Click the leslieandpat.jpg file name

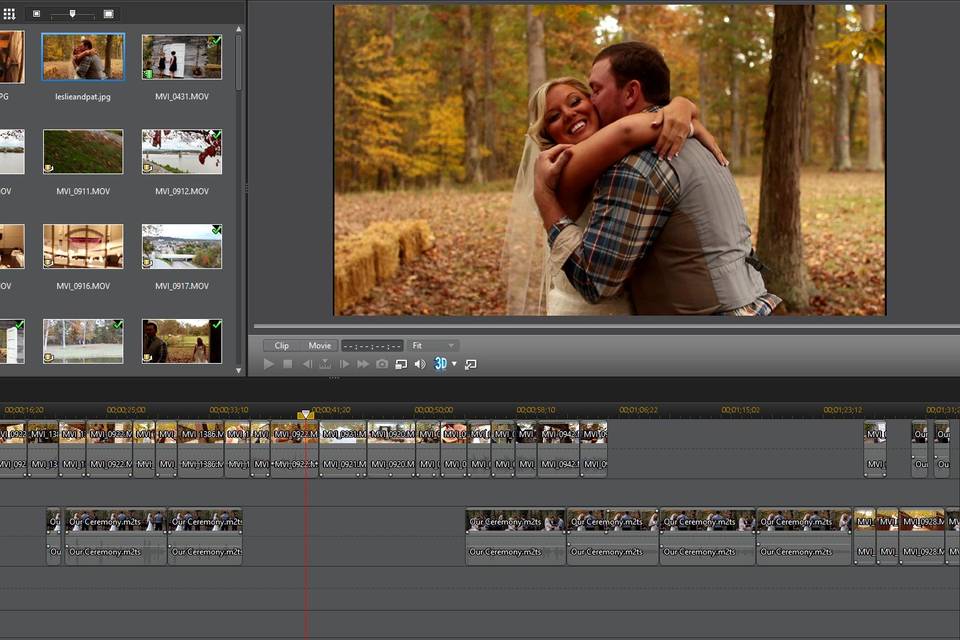tap(83, 97)
